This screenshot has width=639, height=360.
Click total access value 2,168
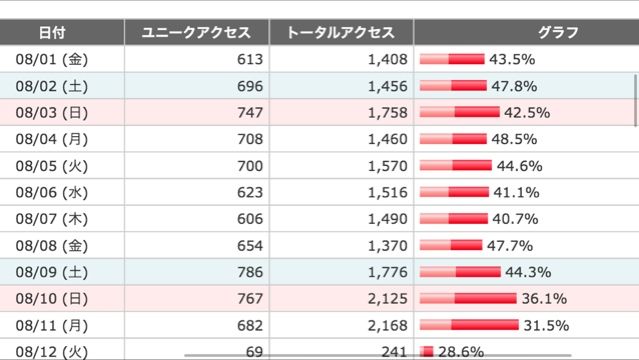click(x=388, y=325)
